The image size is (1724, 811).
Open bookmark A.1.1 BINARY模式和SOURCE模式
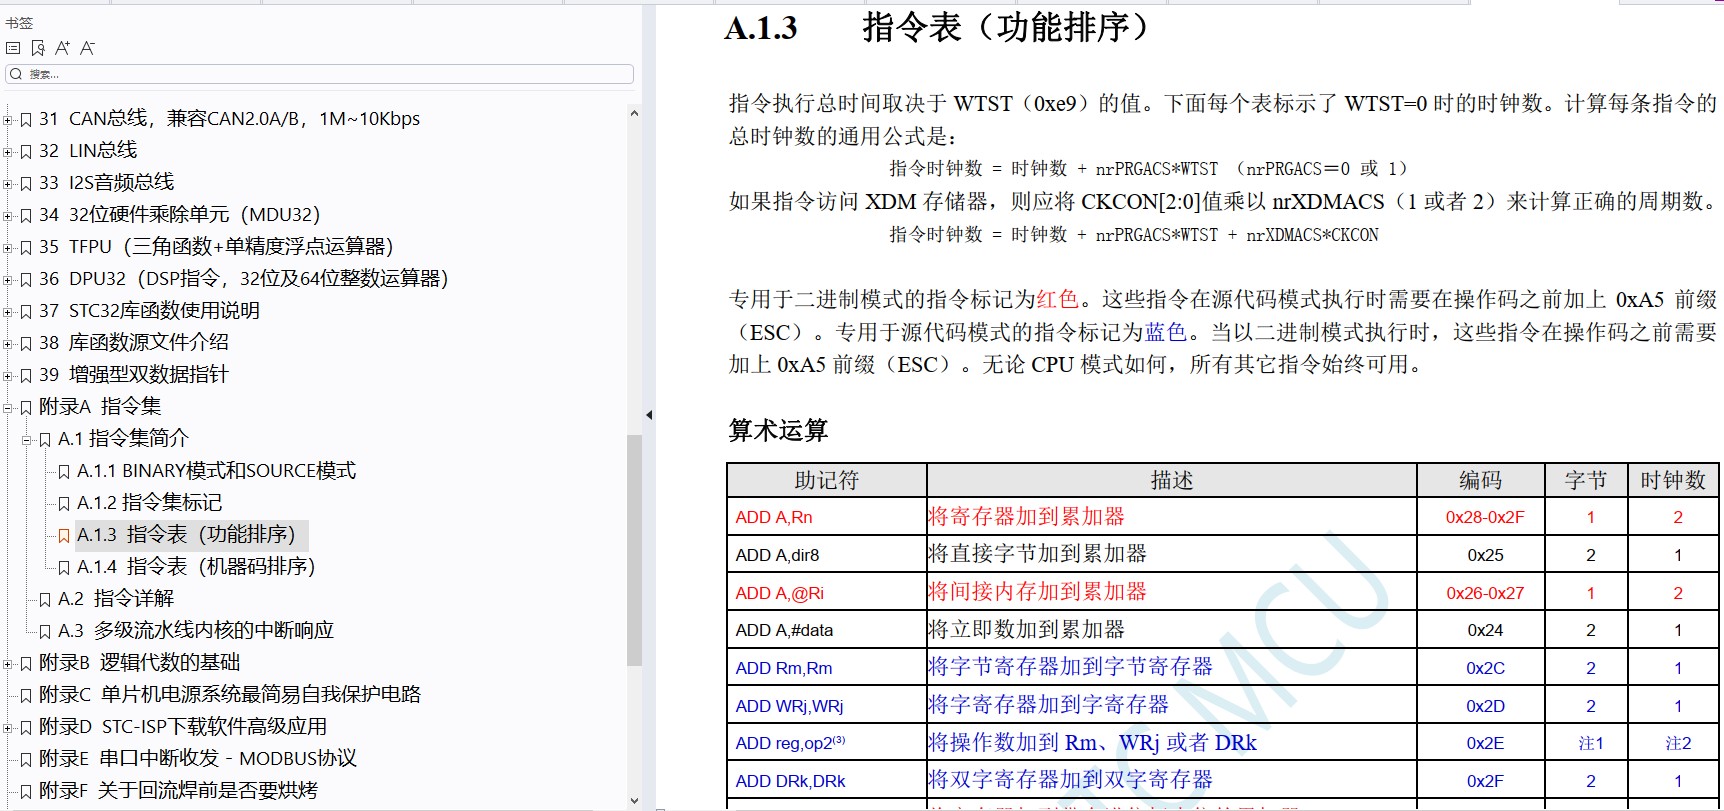coord(216,470)
